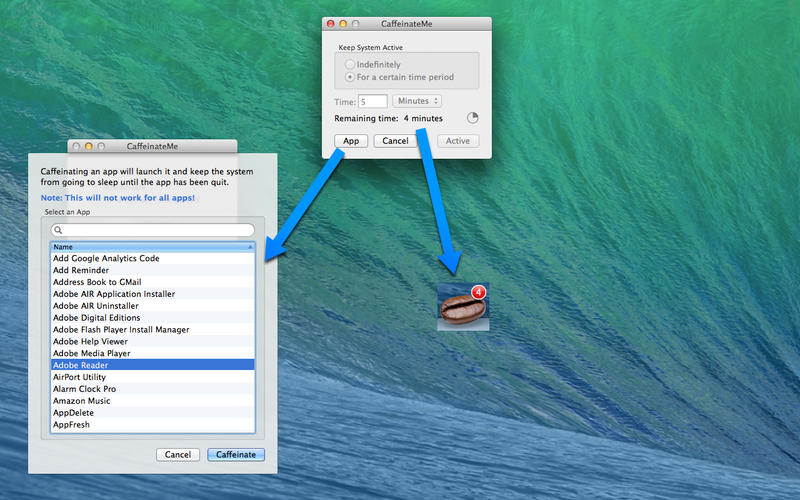The width and height of the screenshot is (800, 500).
Task: Select Add Google Analytics Code in list
Action: point(153,259)
